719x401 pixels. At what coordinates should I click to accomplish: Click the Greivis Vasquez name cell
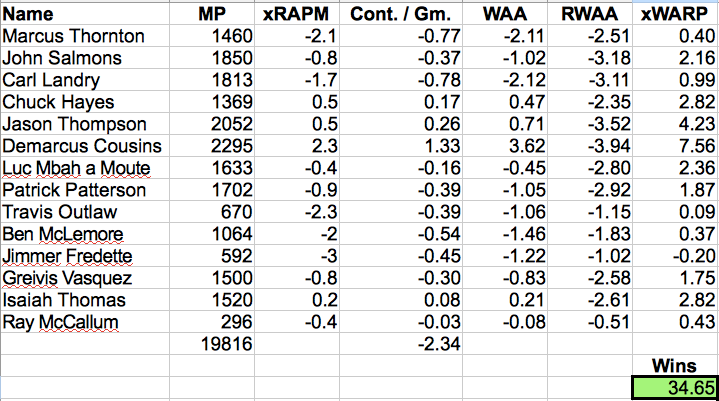[x=85, y=278]
